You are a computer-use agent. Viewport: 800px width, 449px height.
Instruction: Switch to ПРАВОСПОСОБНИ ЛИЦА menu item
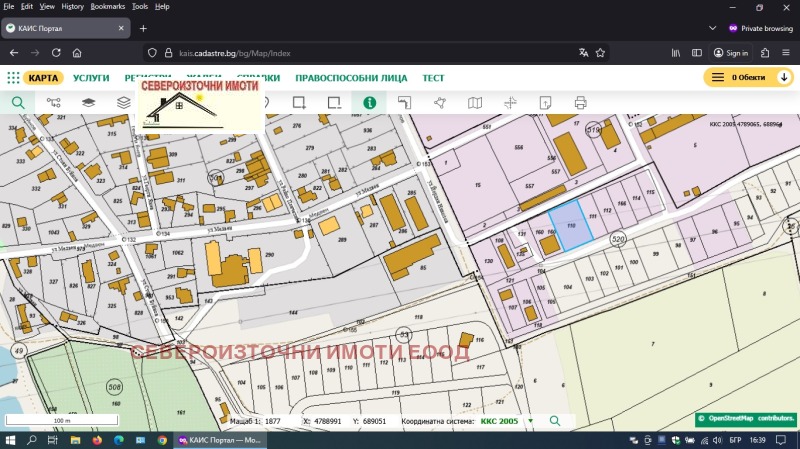[351, 77]
